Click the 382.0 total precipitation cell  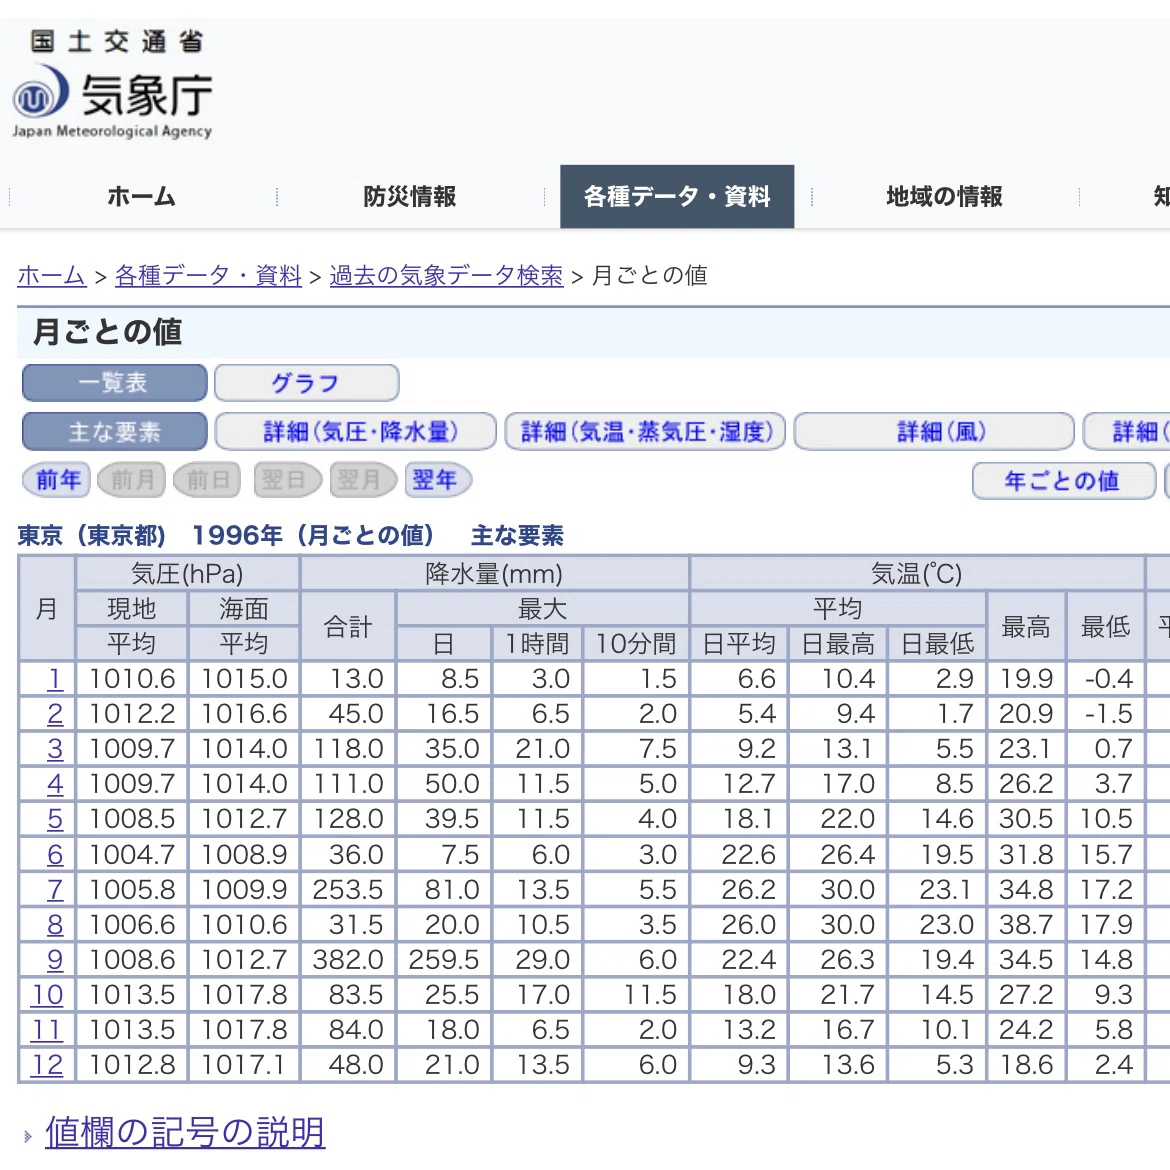(348, 960)
